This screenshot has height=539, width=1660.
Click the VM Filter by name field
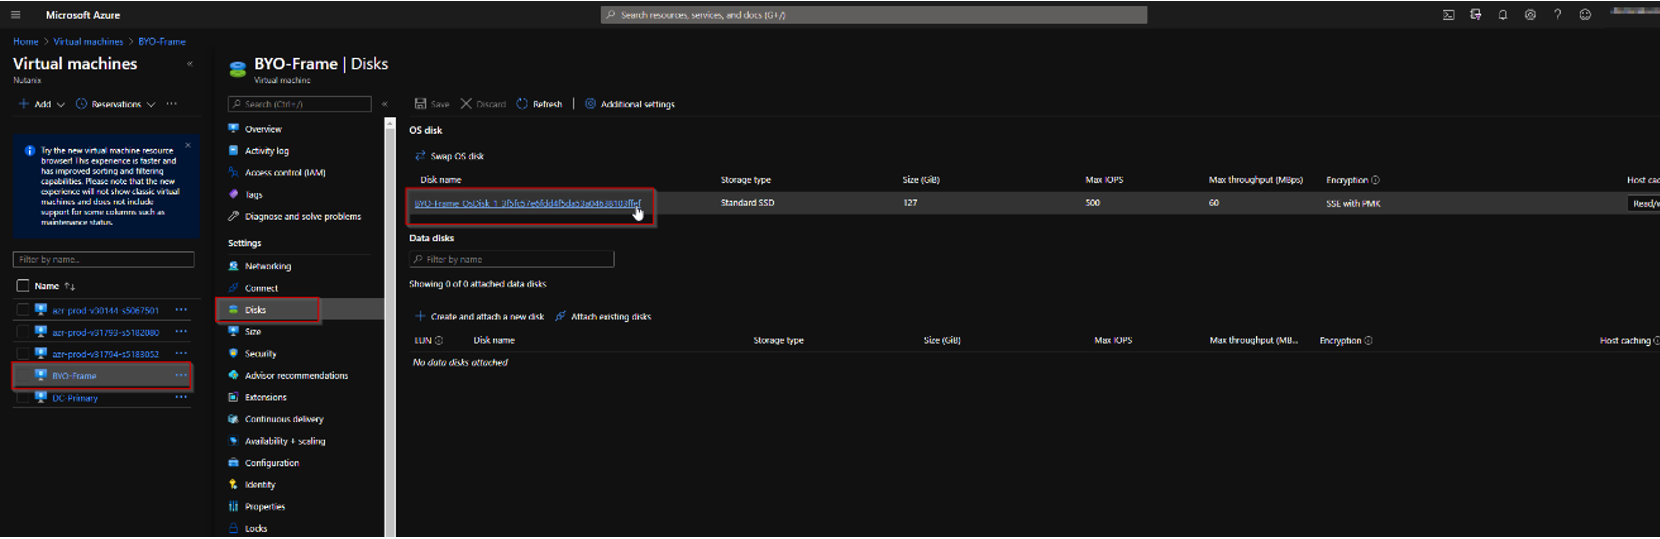click(x=103, y=260)
